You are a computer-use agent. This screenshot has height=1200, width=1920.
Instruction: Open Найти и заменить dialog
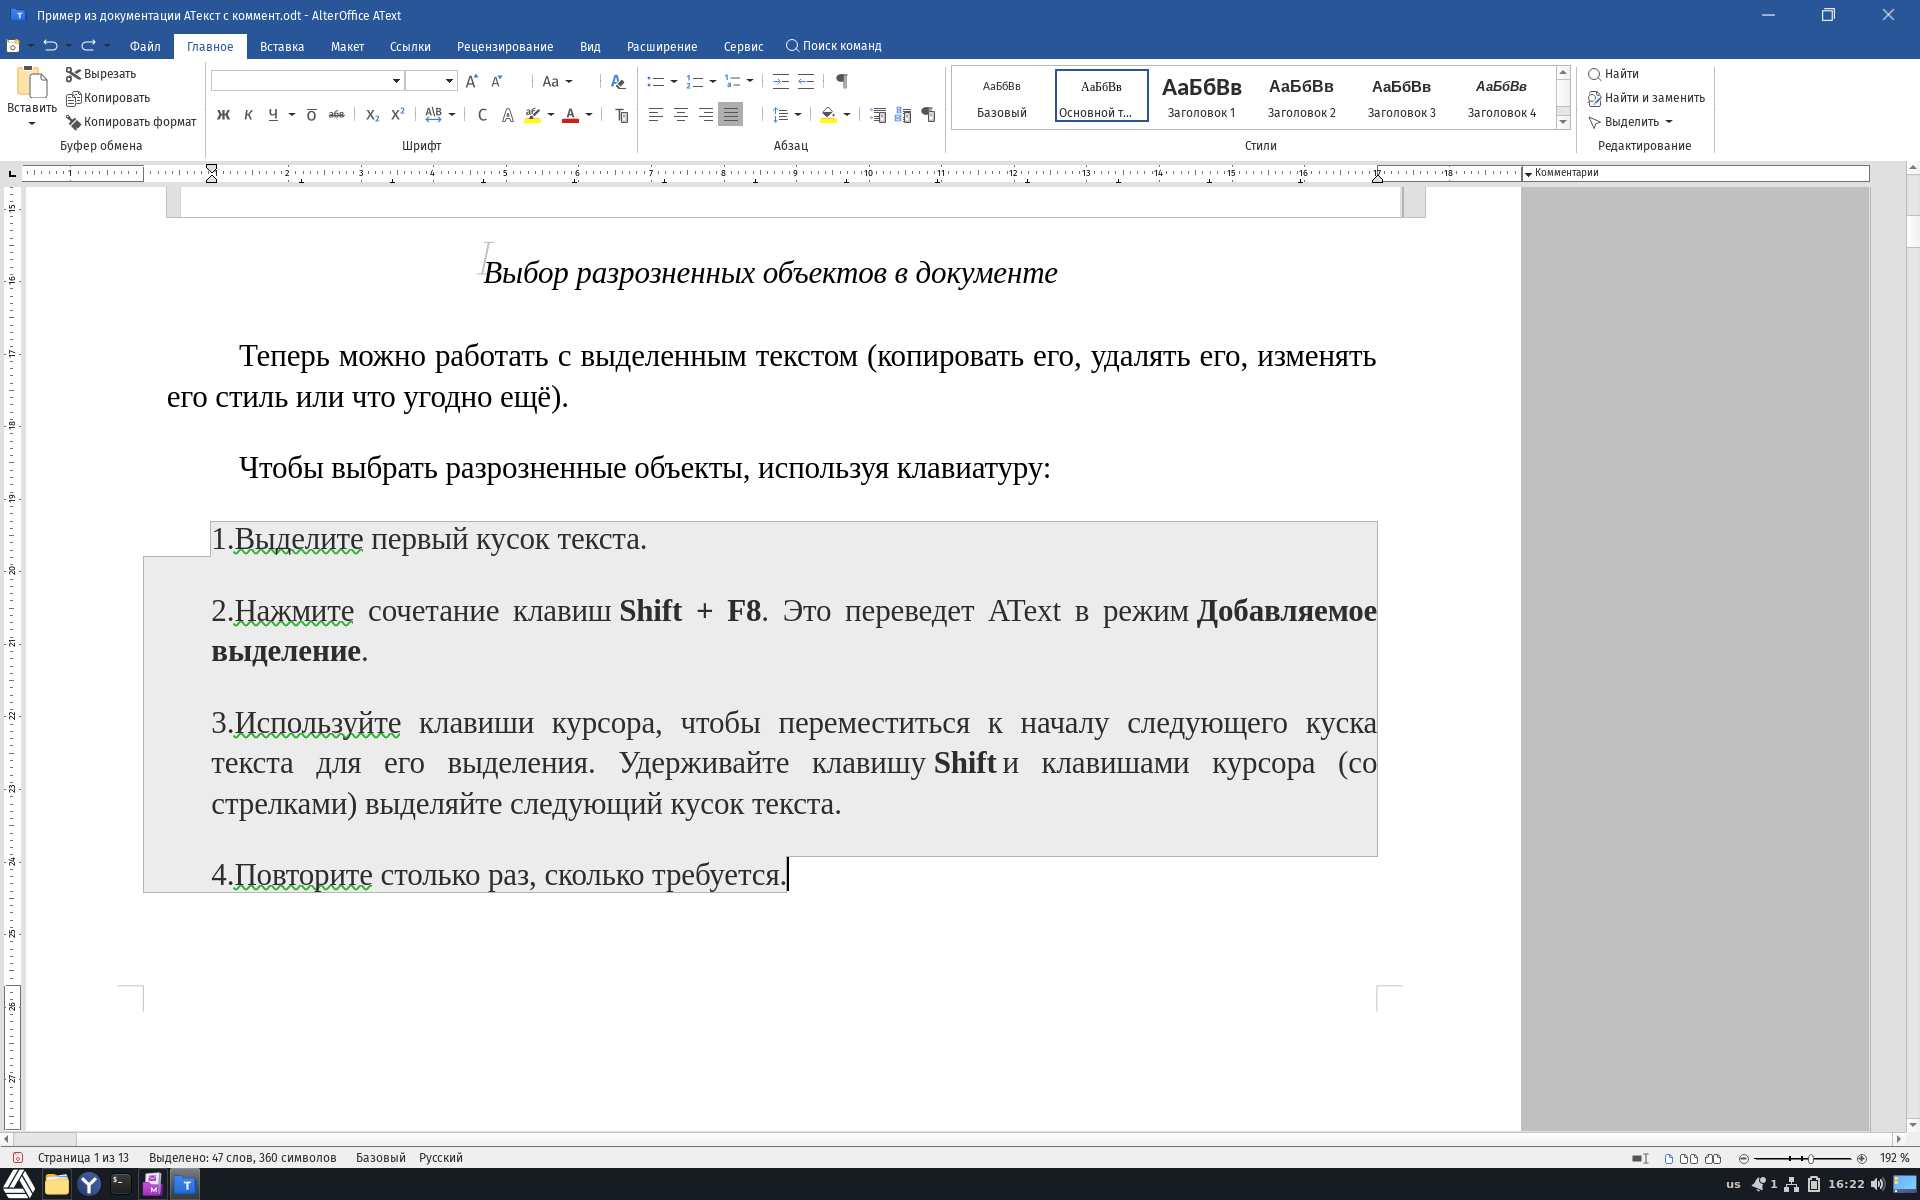1646,98
